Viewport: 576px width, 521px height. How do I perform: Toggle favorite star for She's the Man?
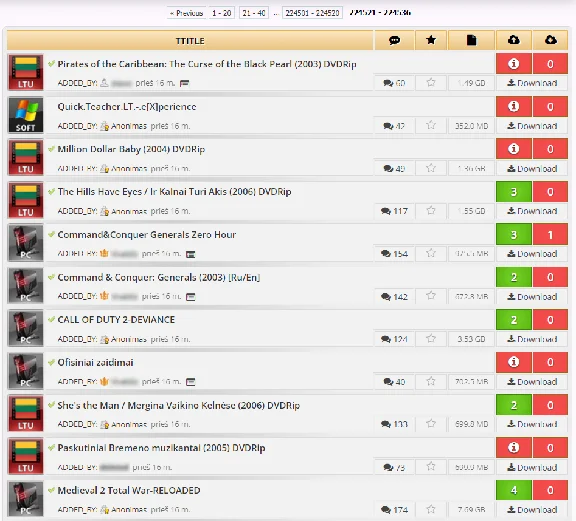click(431, 424)
